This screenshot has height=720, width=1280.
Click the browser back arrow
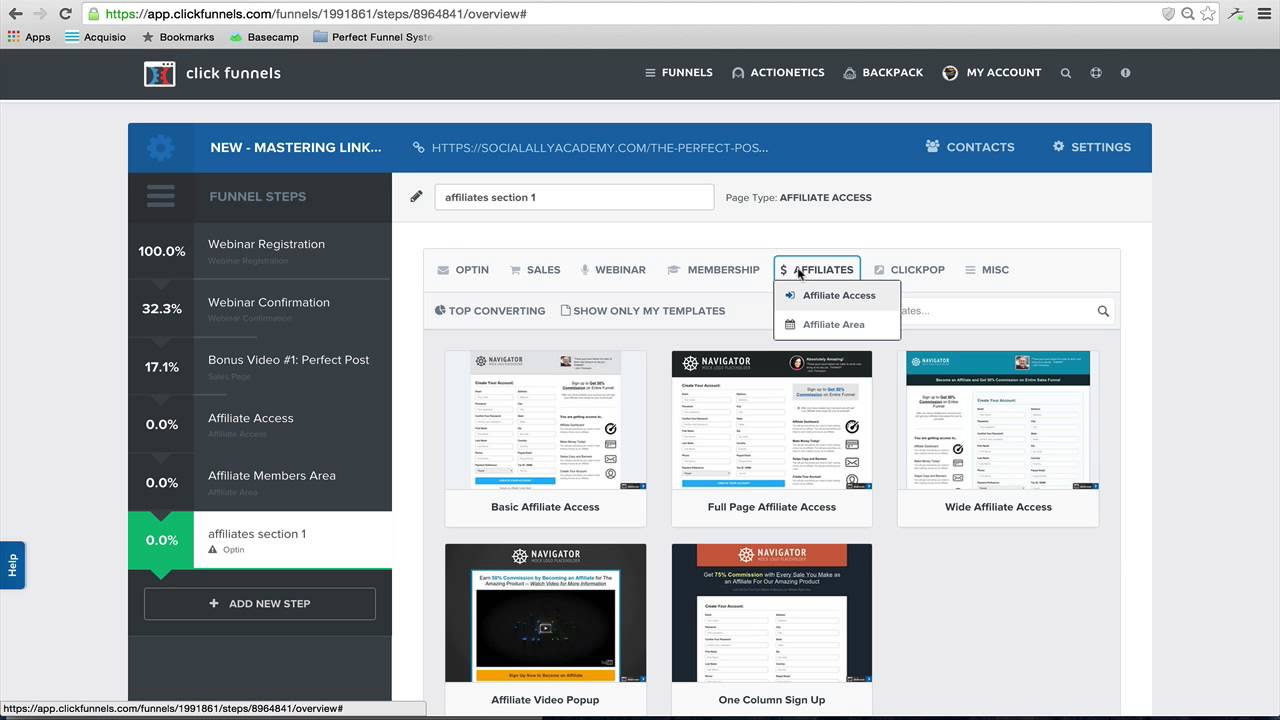pyautogui.click(x=15, y=14)
